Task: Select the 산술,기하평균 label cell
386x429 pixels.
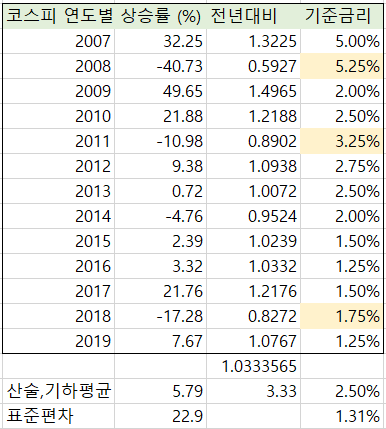Action: 59,391
